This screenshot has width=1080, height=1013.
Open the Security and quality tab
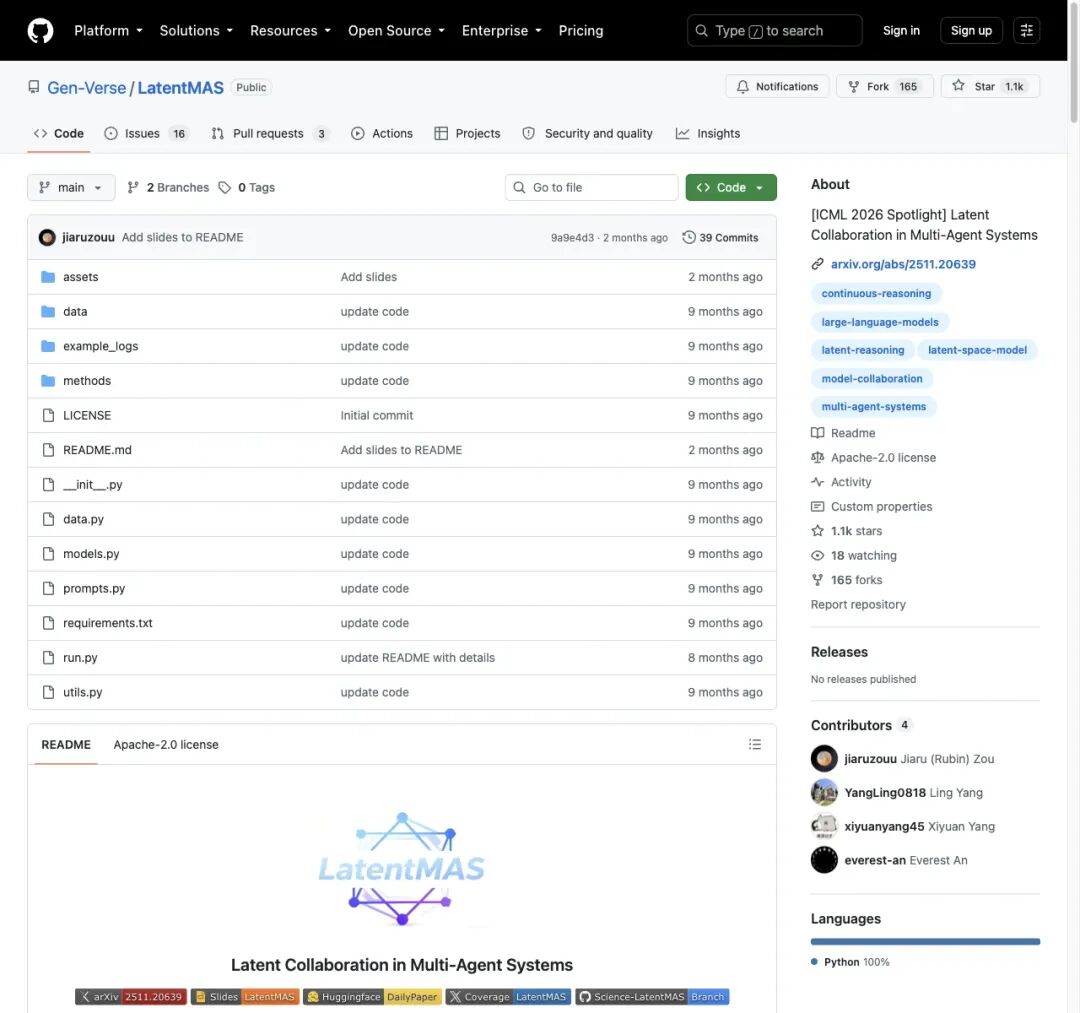coord(588,134)
